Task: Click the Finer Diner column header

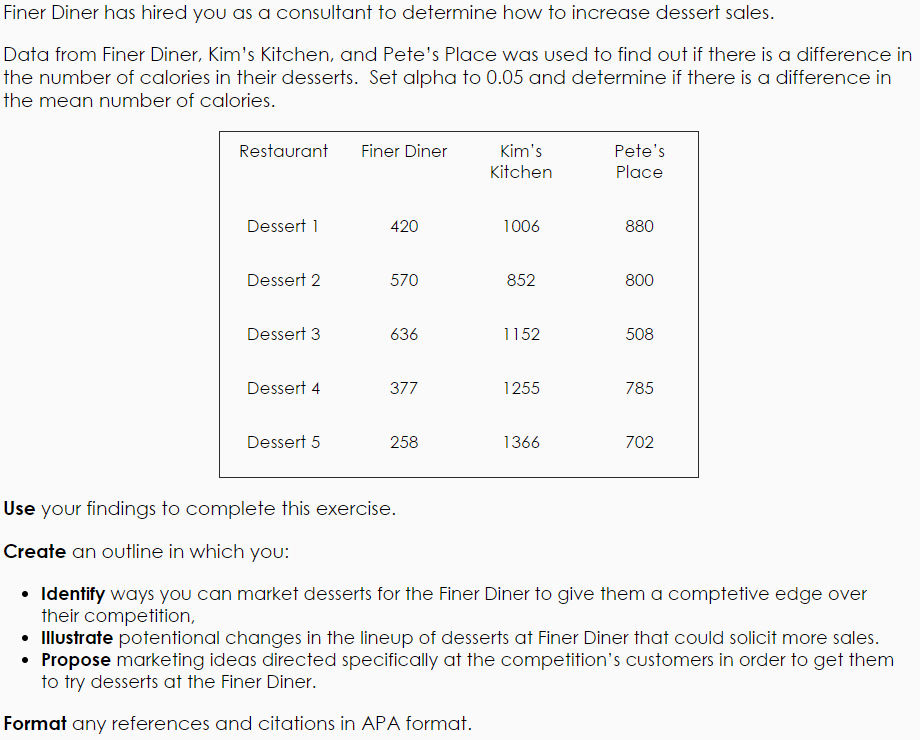Action: point(404,152)
